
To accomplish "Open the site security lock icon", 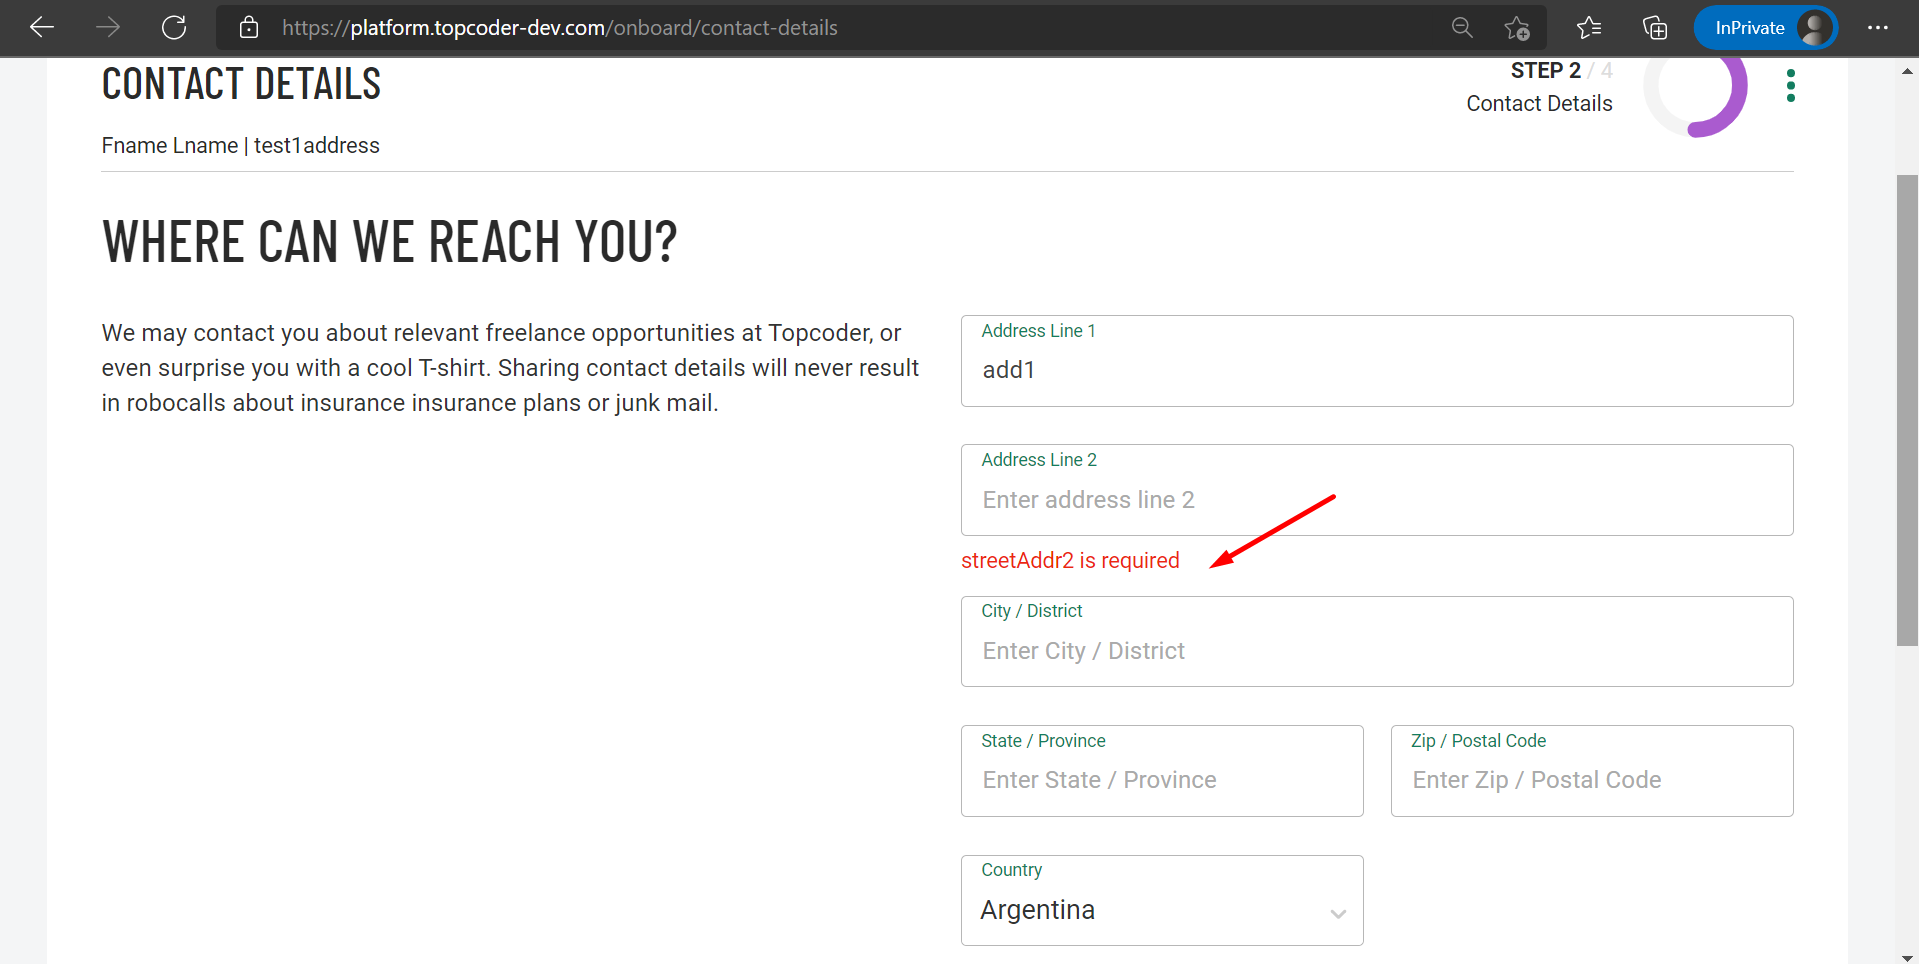I will click(x=249, y=27).
